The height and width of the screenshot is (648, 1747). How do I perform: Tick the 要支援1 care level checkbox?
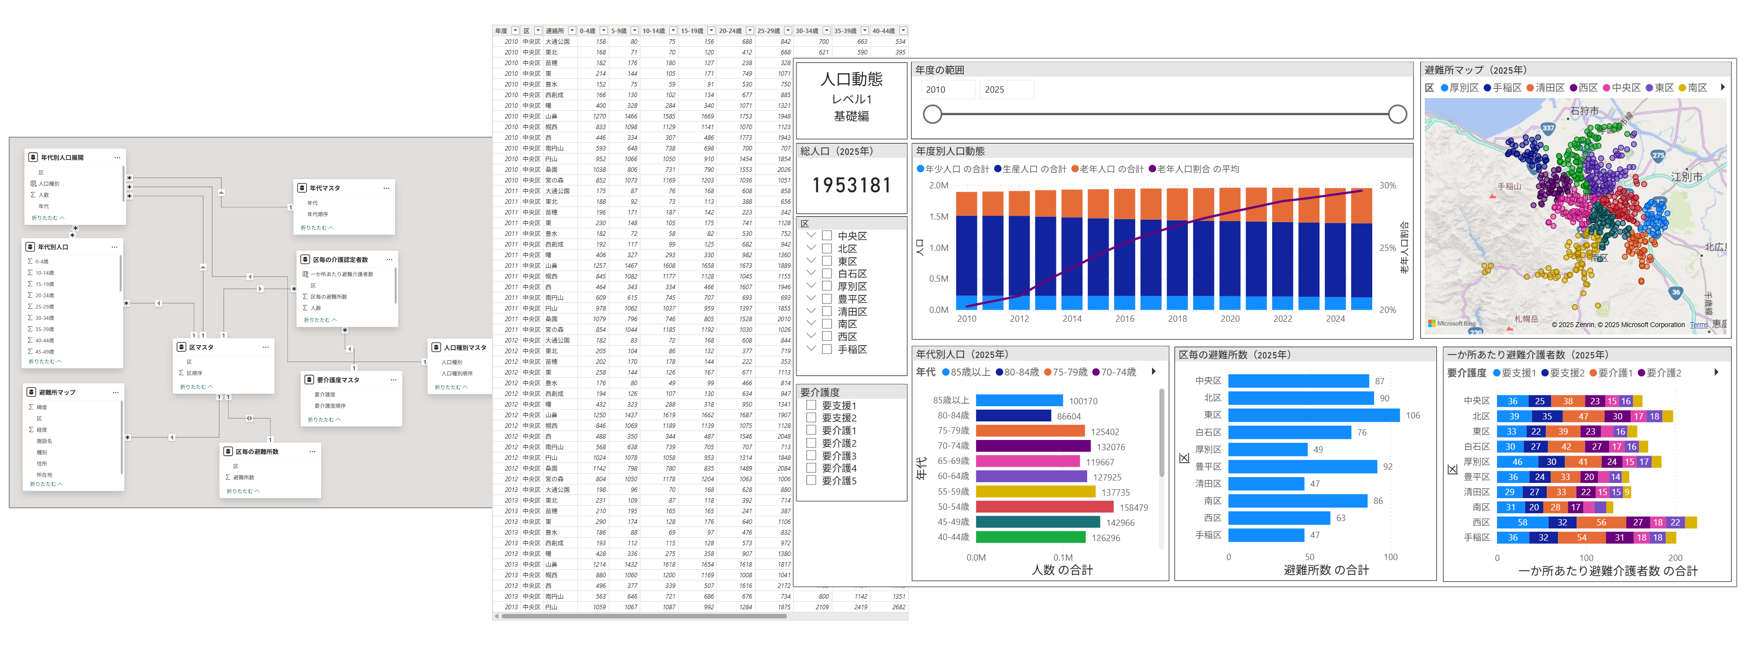coord(812,406)
